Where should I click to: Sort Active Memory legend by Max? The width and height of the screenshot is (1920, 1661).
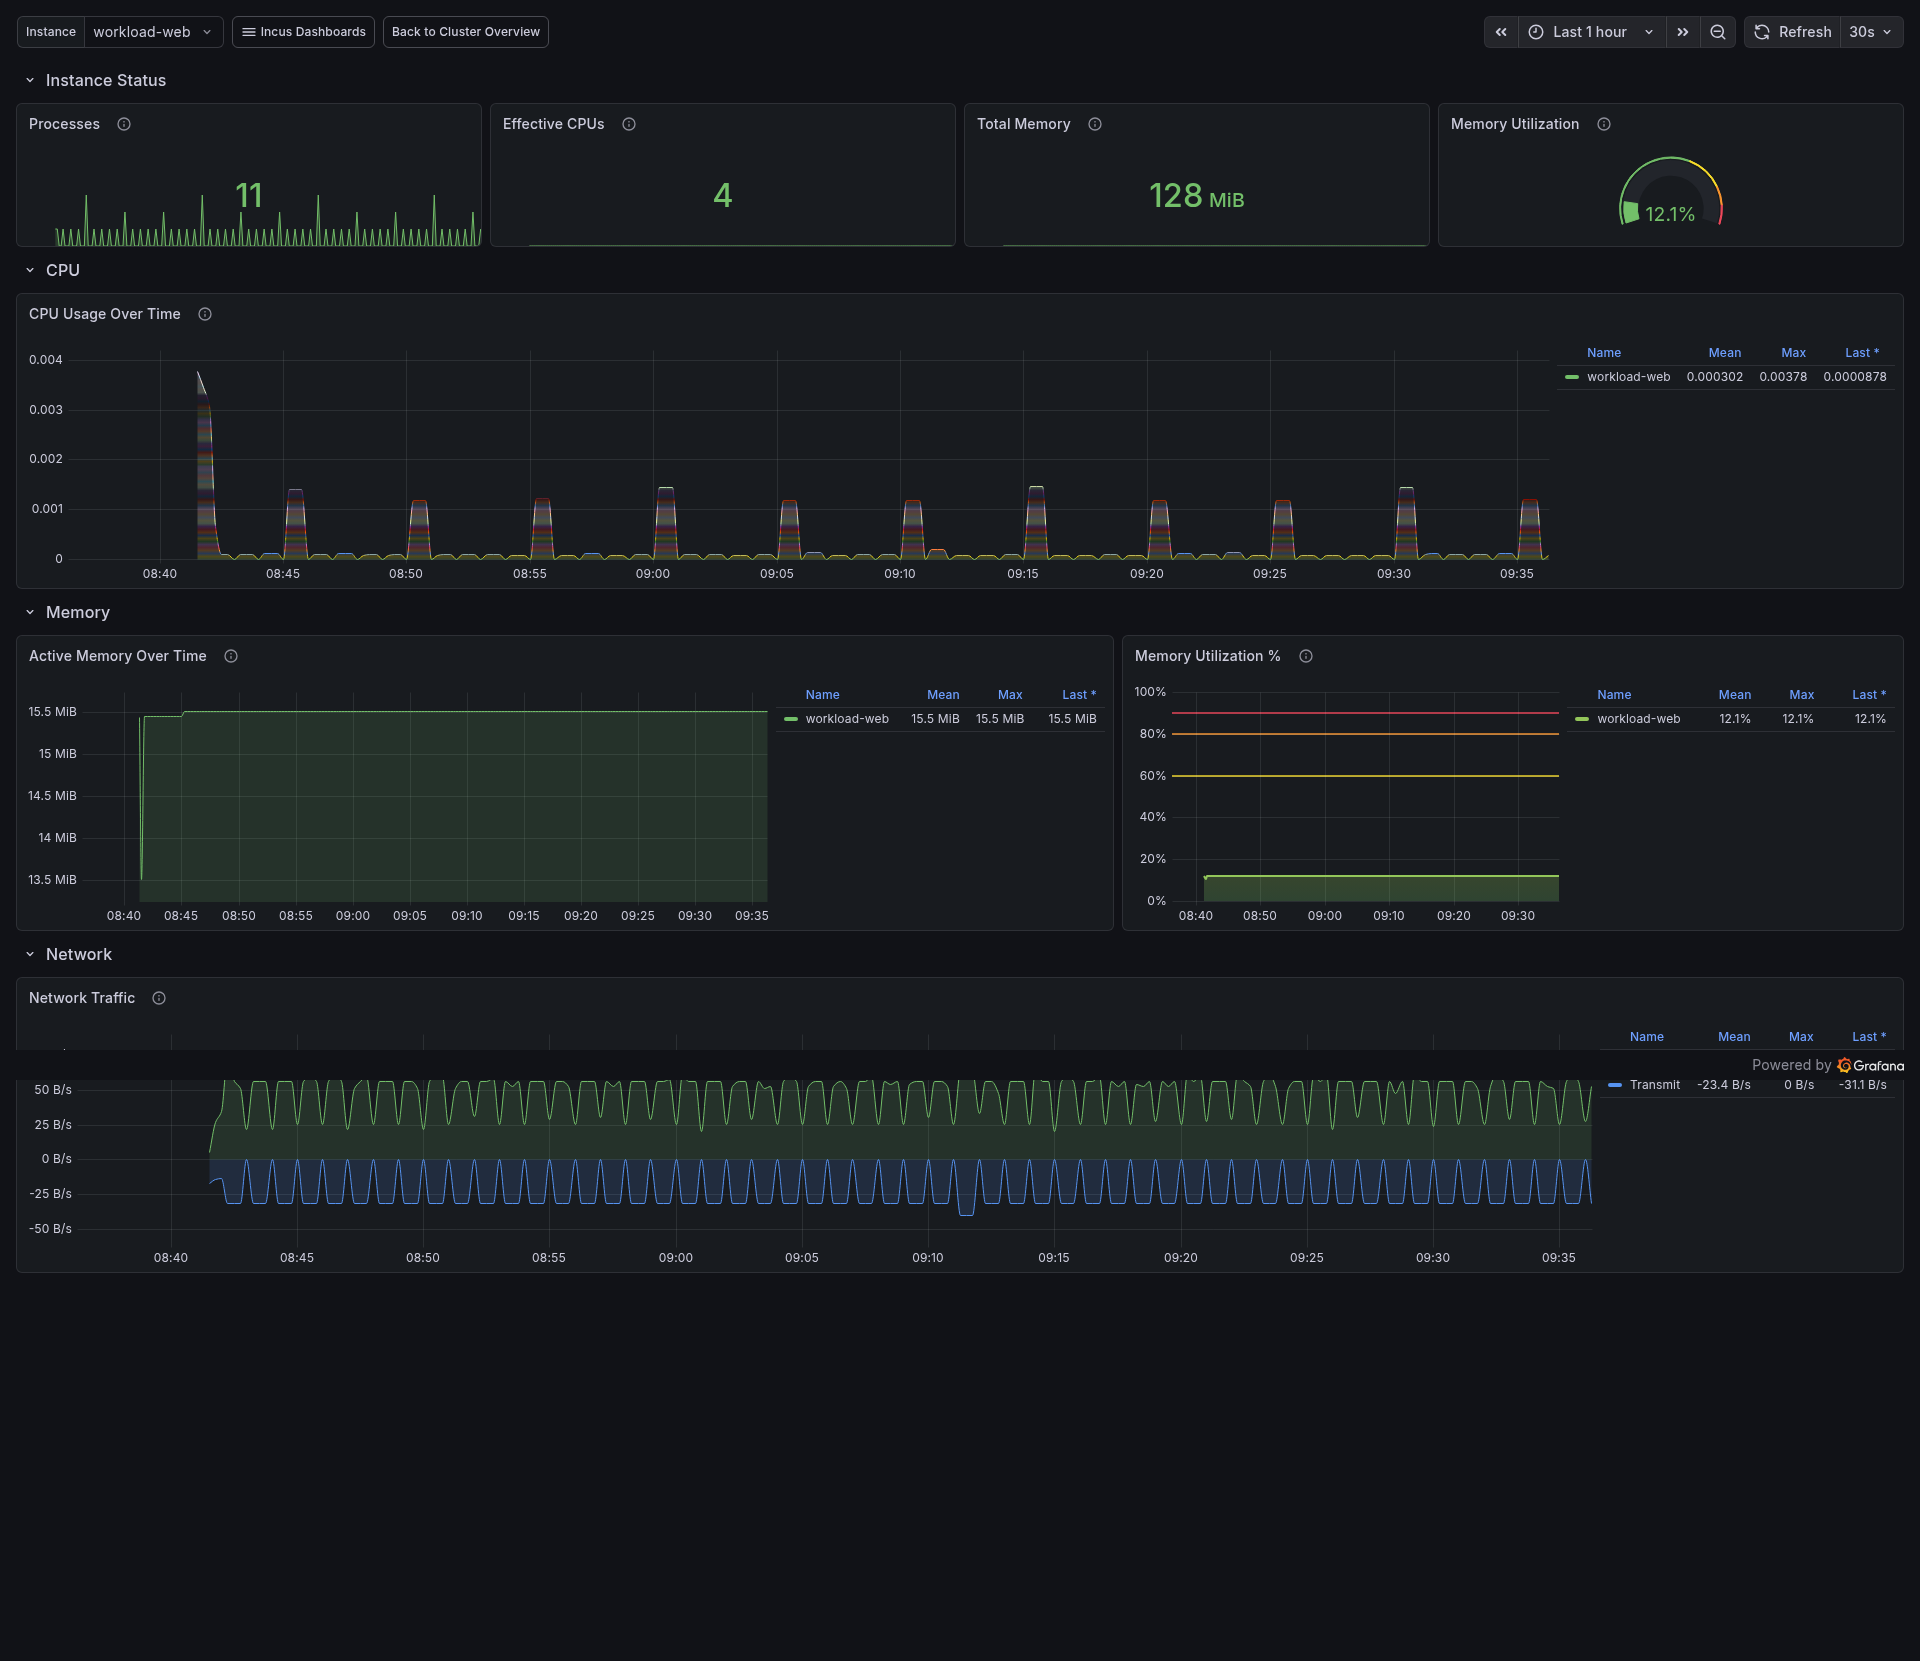click(1010, 695)
